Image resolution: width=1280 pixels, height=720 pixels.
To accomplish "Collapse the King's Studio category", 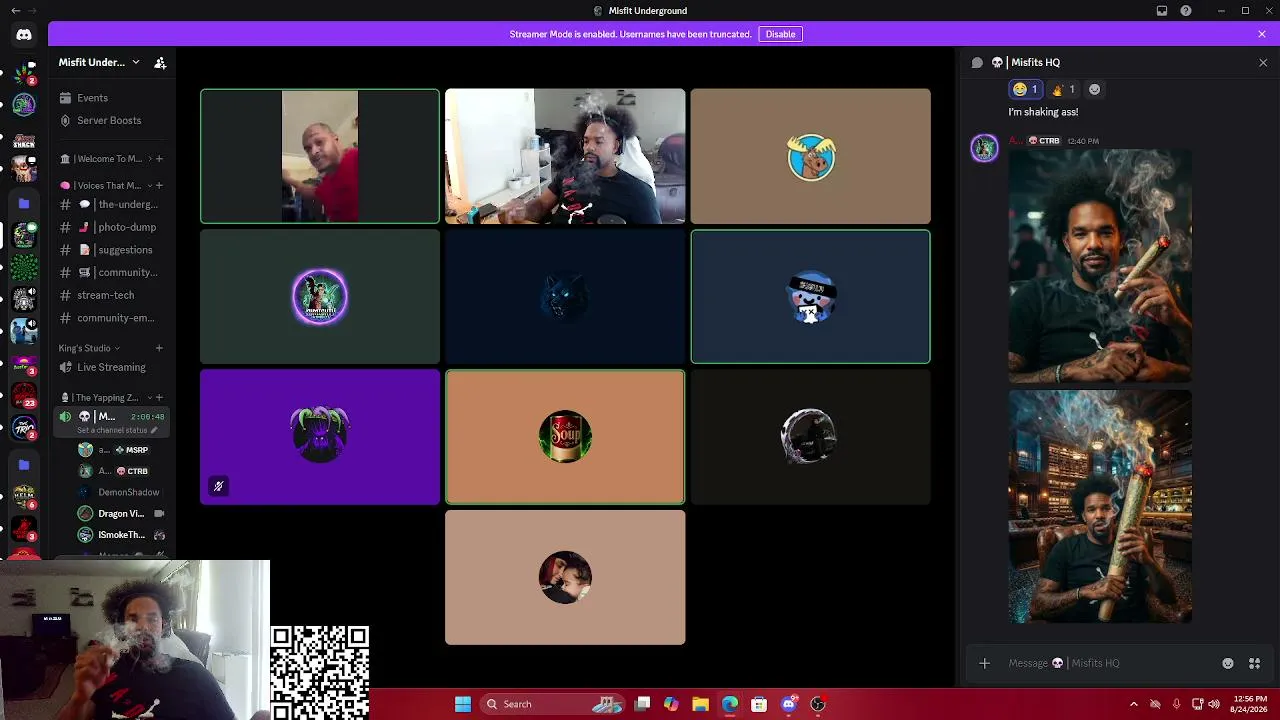I will coord(88,348).
